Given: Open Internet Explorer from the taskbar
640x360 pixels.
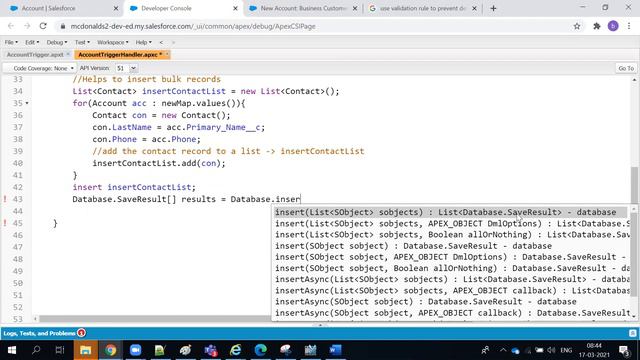Looking at the screenshot, I should pos(236,350).
